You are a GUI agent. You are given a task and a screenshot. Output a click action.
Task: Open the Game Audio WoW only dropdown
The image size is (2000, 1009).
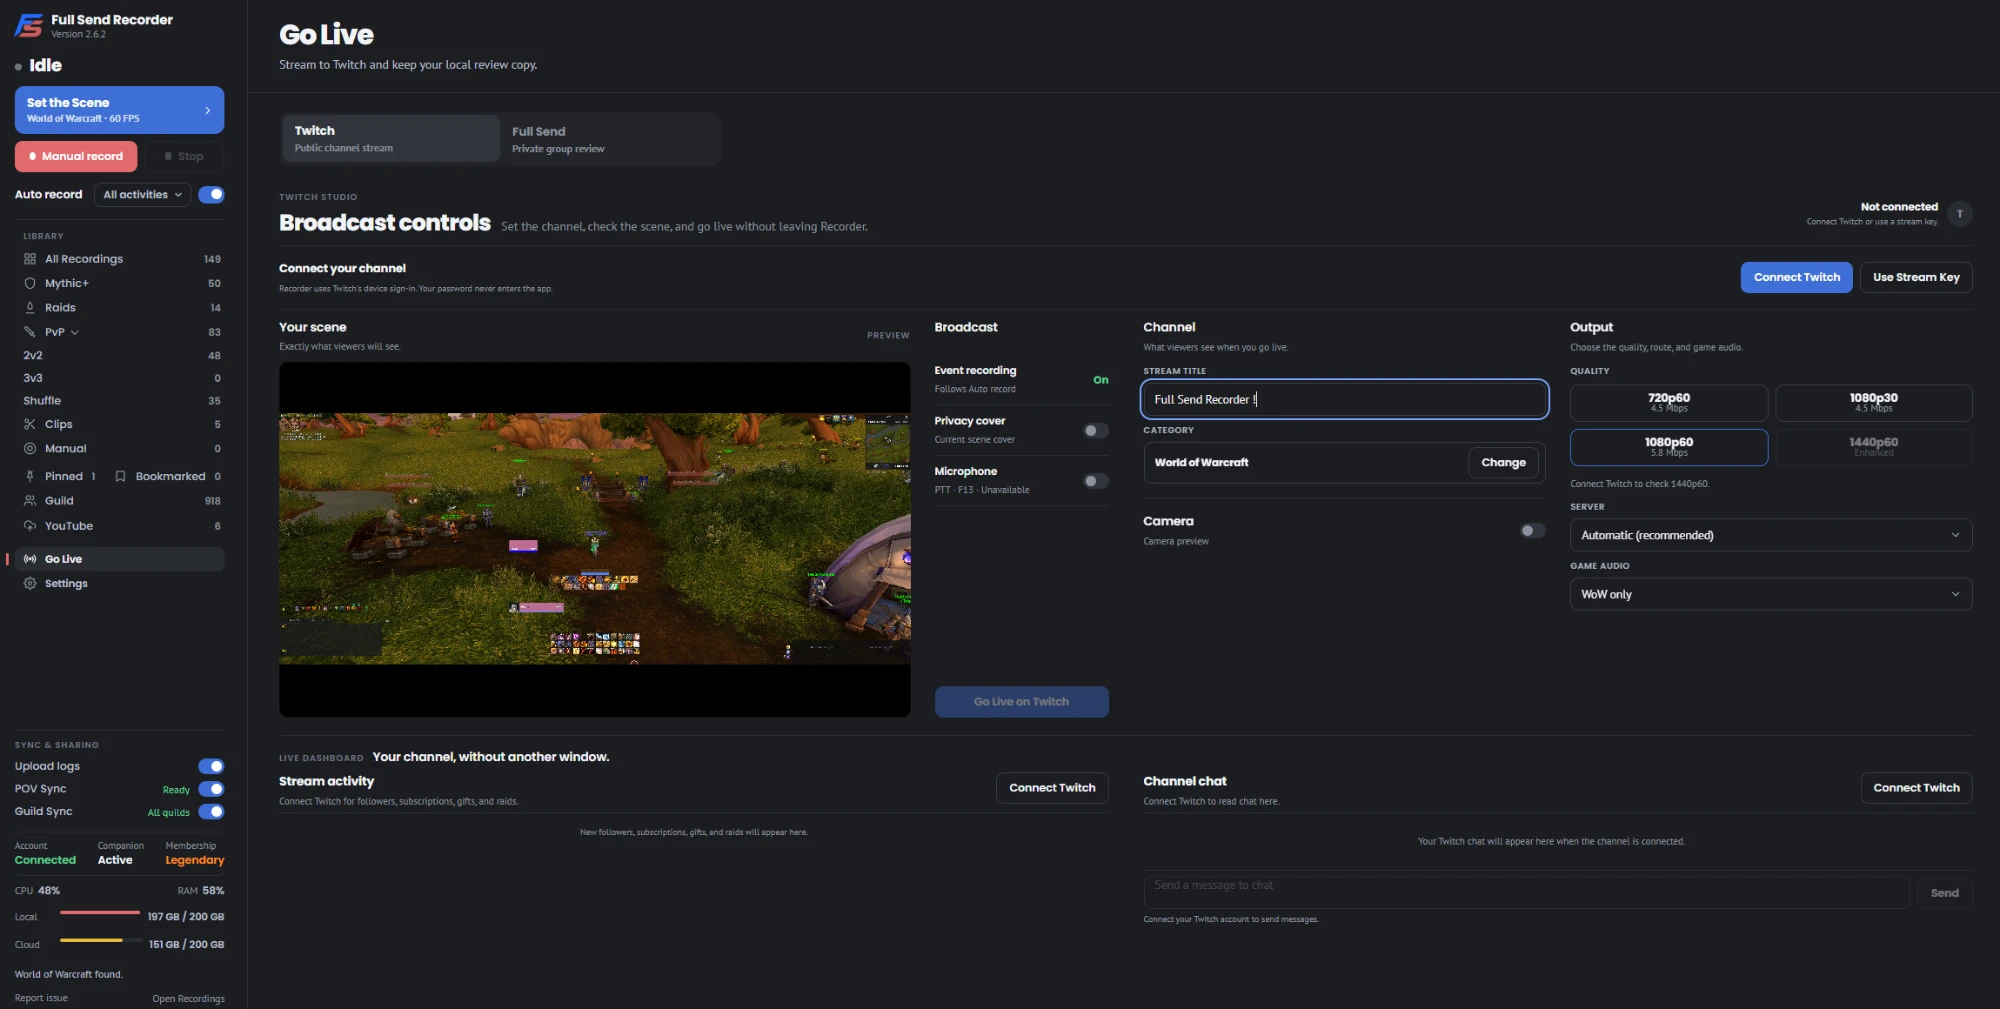[x=1771, y=594]
